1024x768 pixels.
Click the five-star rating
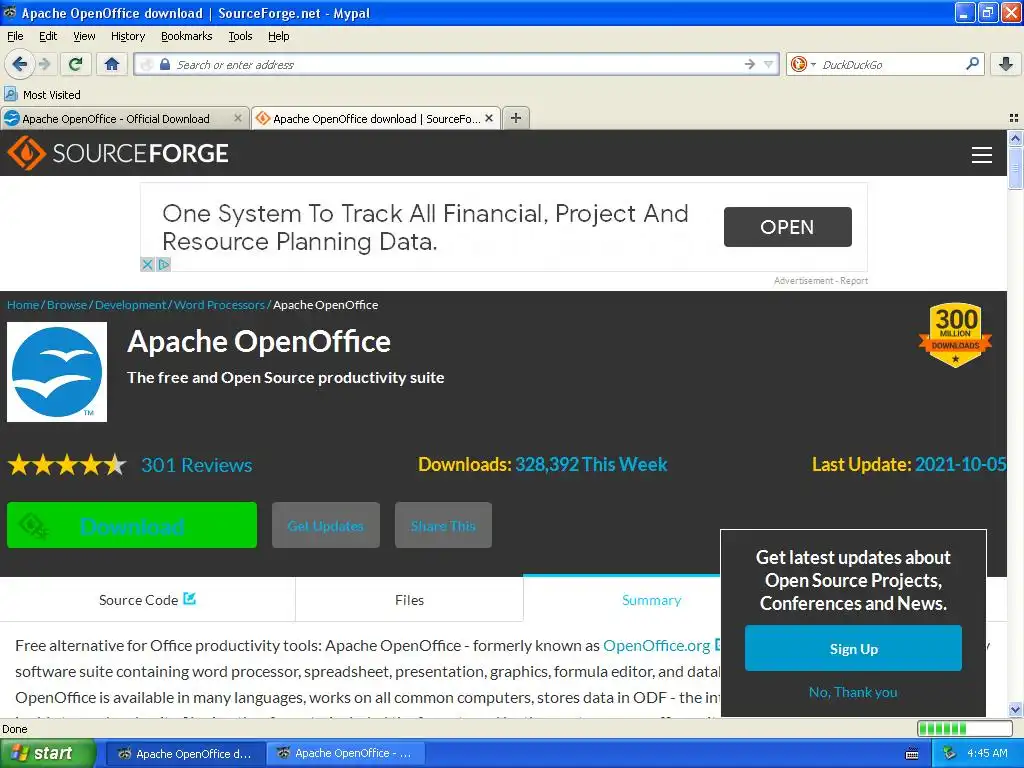67,465
